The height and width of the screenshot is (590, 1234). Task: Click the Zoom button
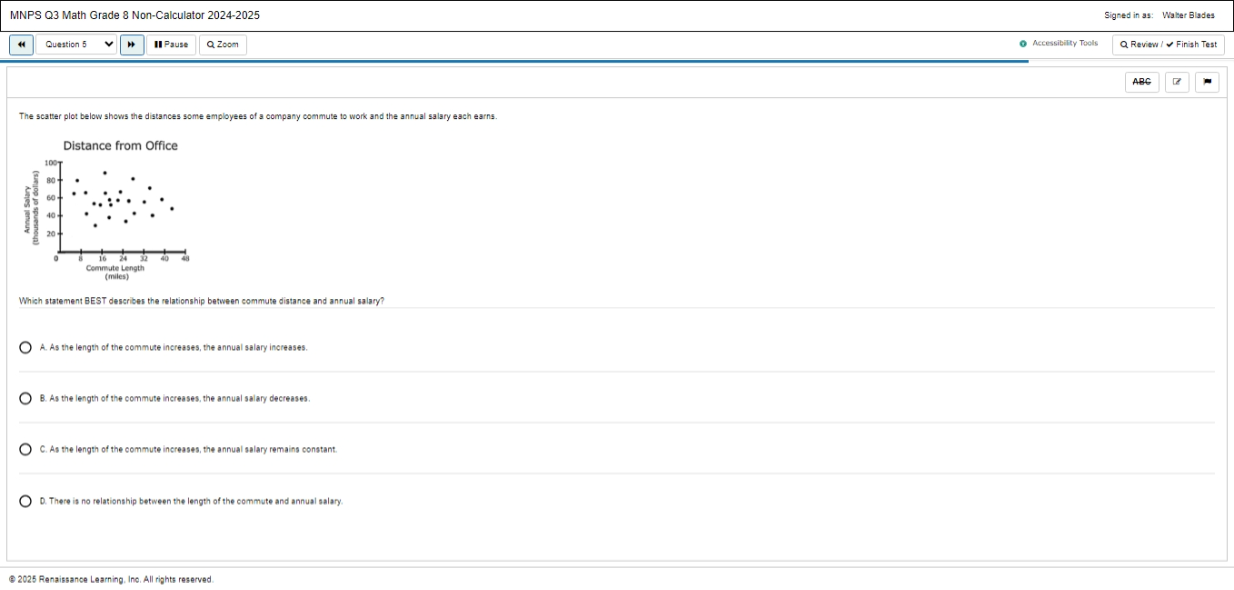coord(223,45)
